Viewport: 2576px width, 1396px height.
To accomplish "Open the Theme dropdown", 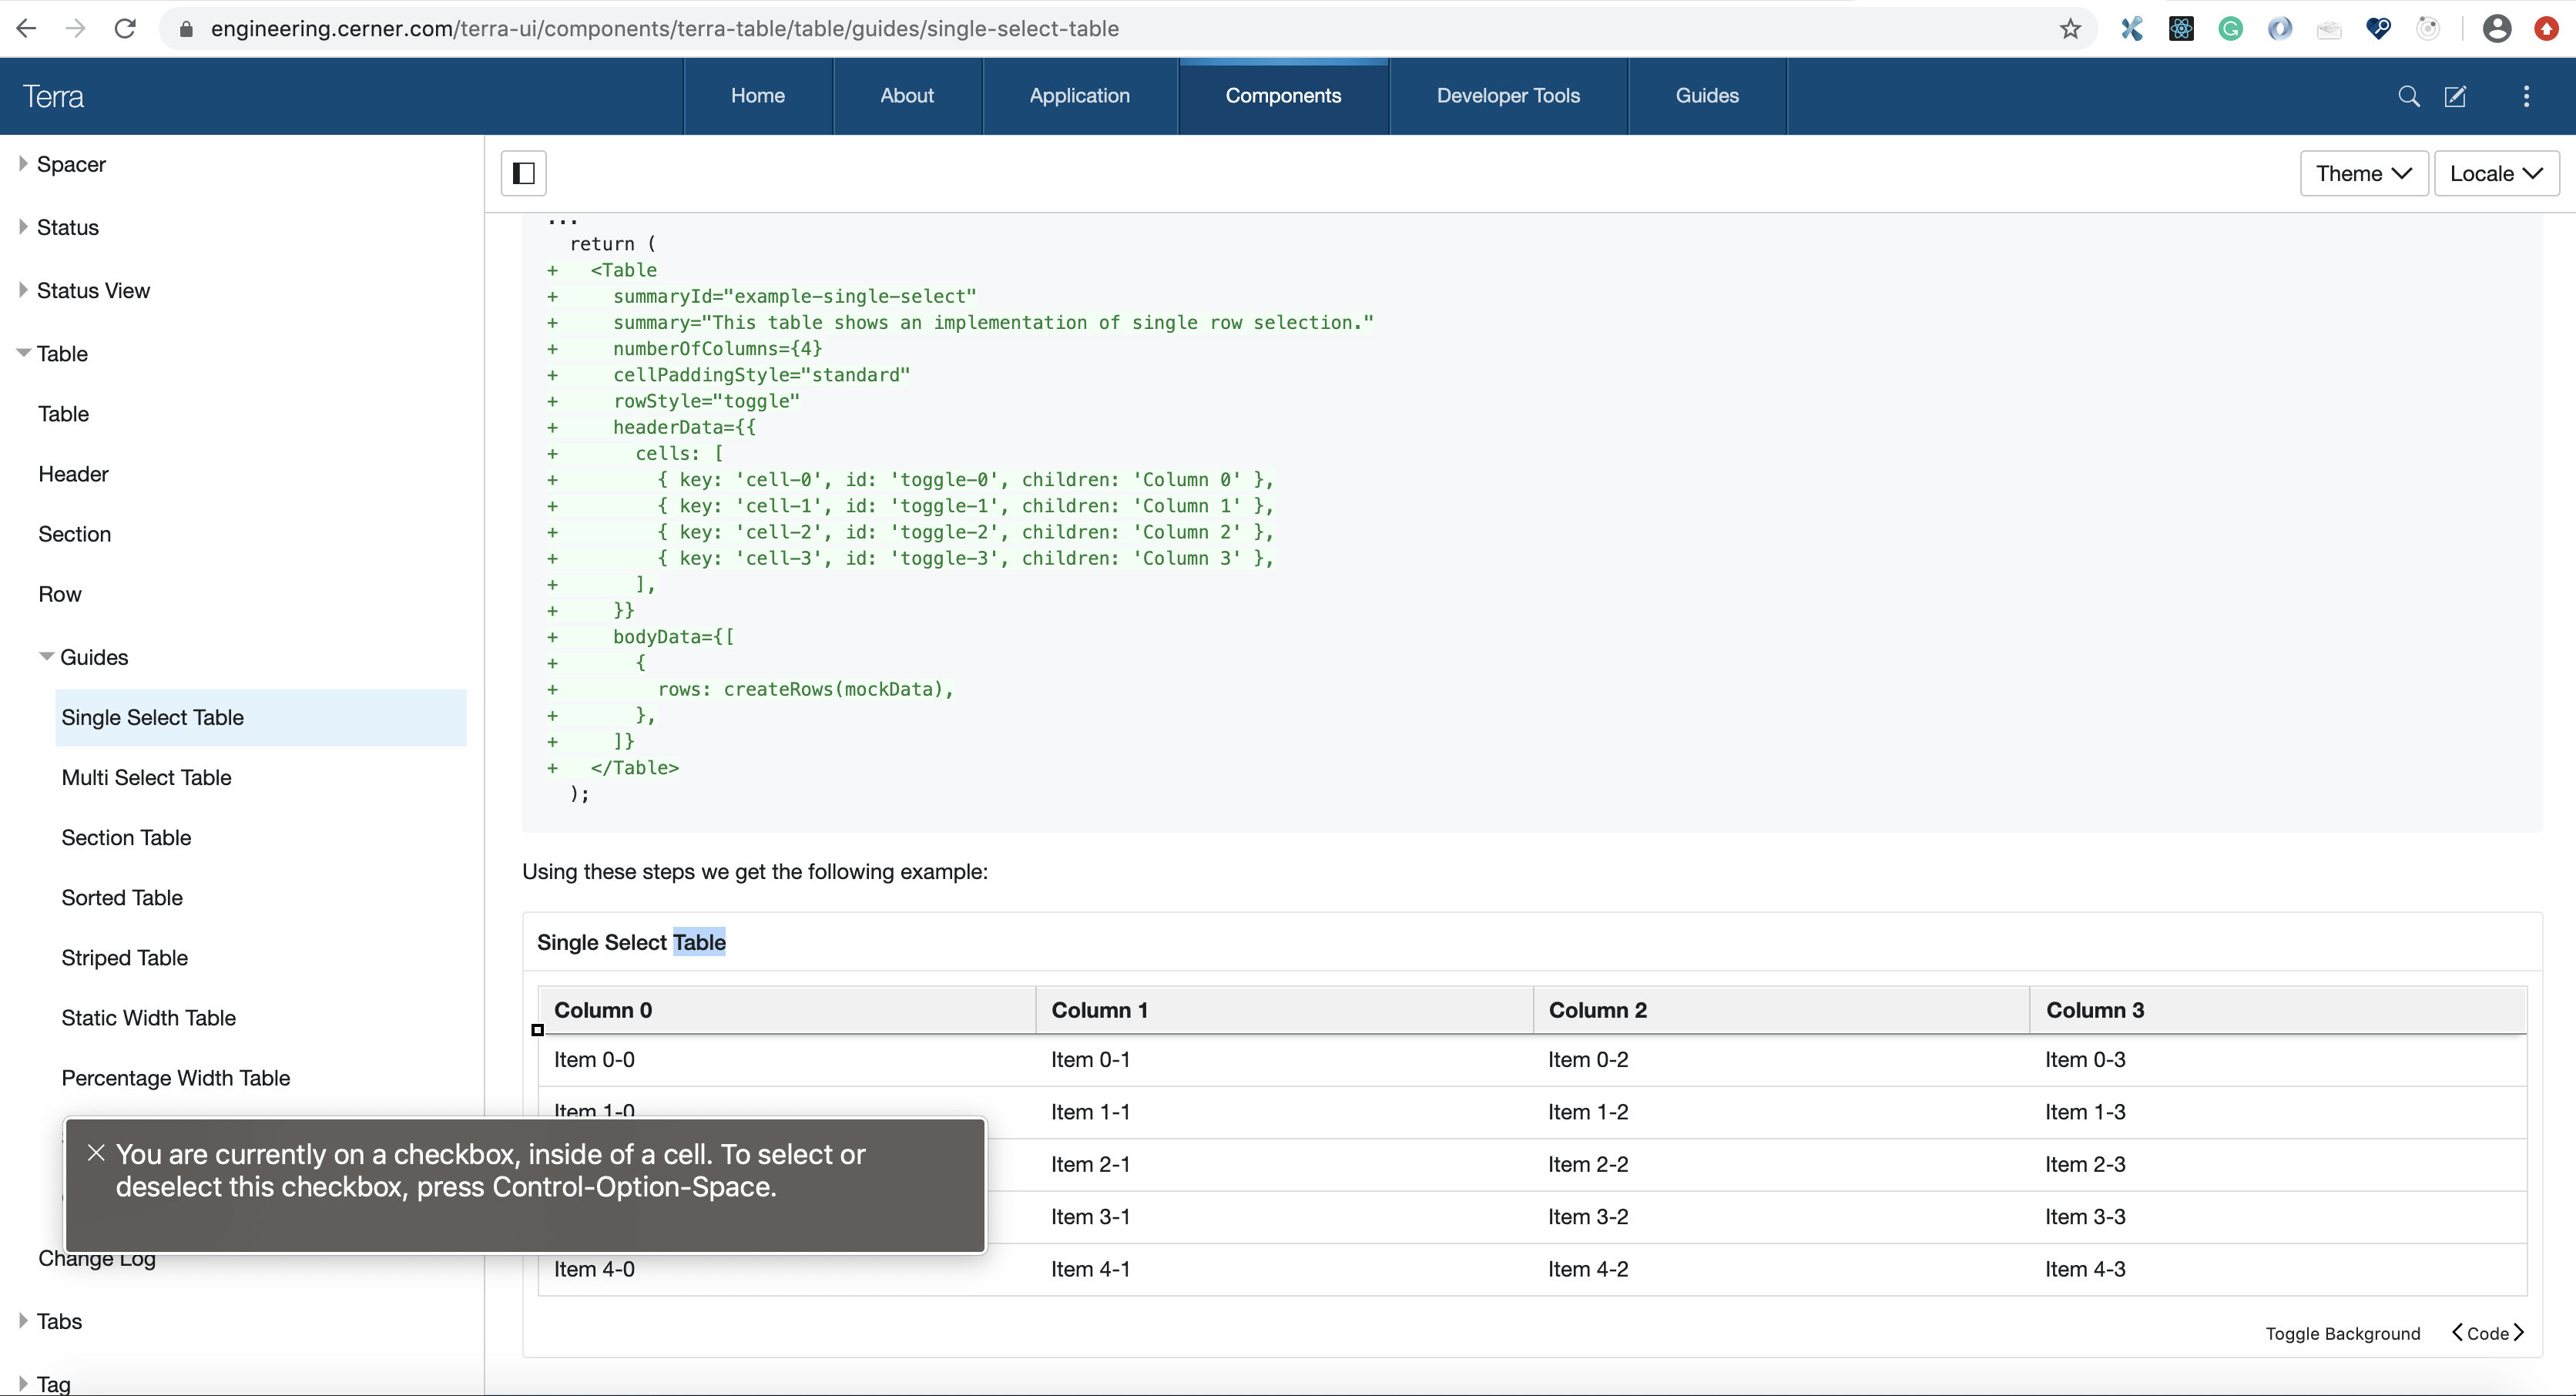I will 2363,173.
